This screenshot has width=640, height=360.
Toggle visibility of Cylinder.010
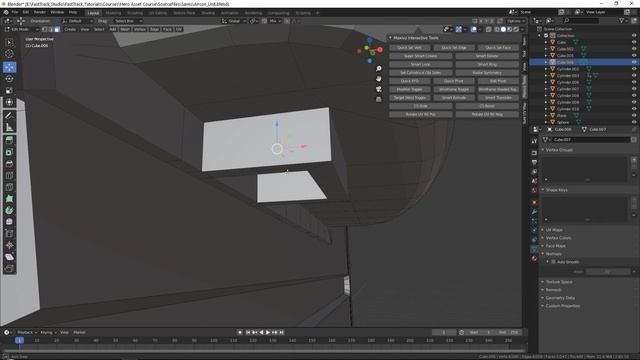pos(634,109)
